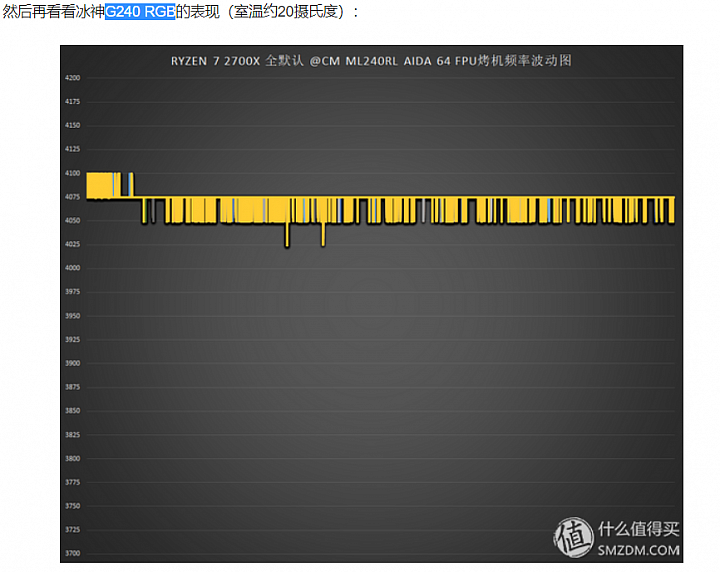Click the text "然后再看看冰神"
The image size is (720, 572).
coord(54,11)
